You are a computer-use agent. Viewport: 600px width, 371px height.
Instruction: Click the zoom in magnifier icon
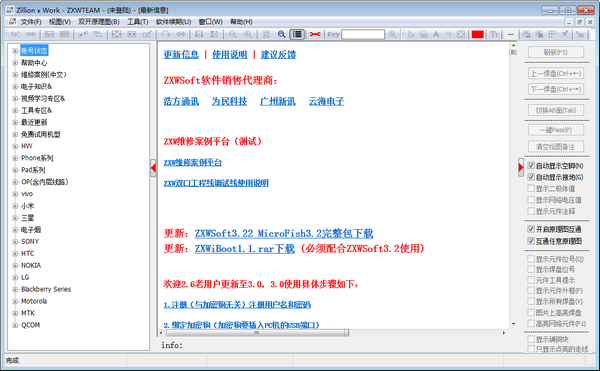click(x=248, y=34)
